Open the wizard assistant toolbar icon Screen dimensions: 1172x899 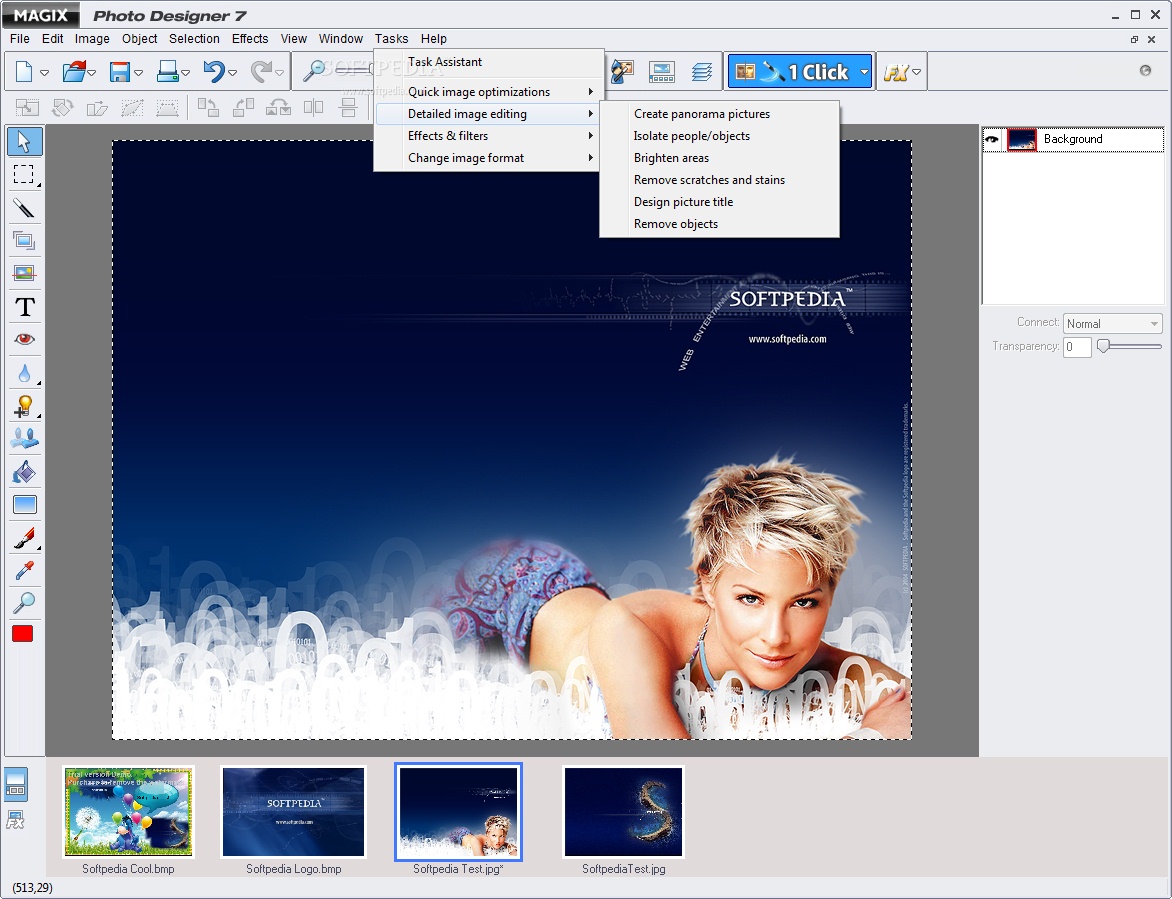[622, 72]
